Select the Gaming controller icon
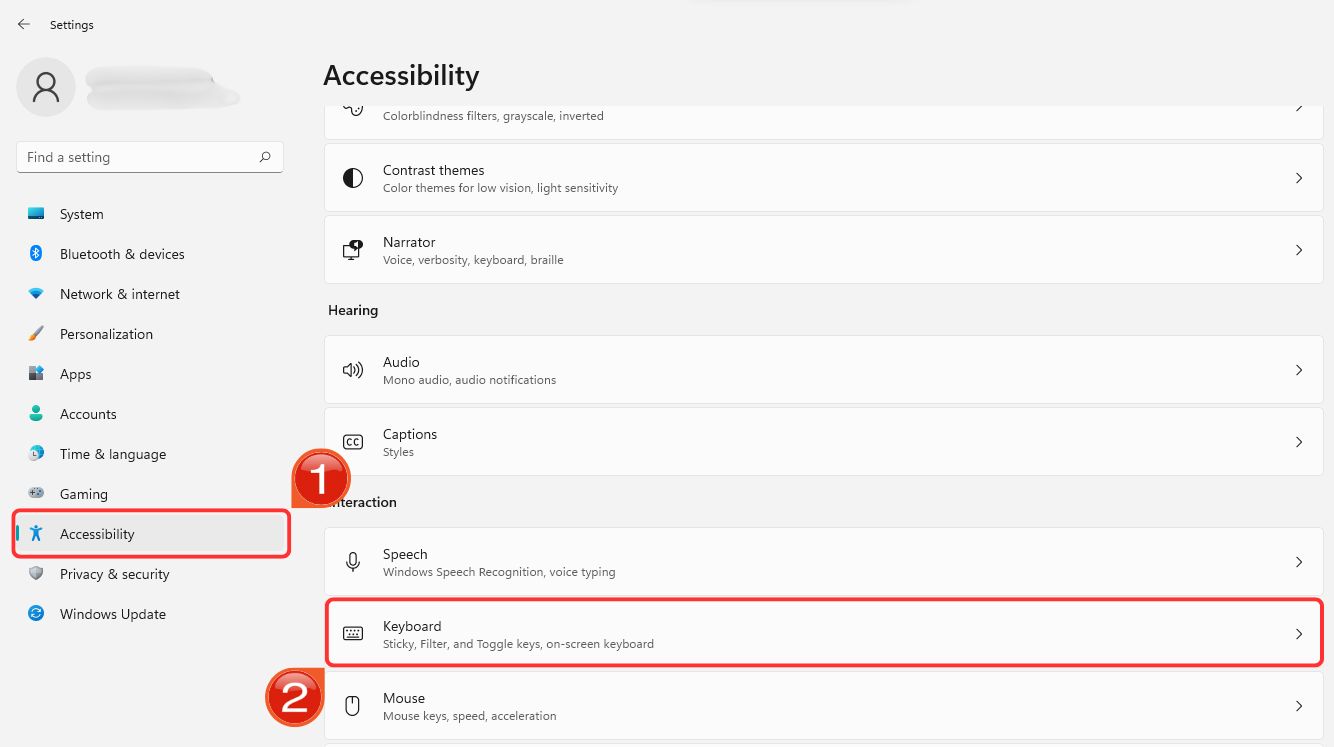1334x747 pixels. pyautogui.click(x=36, y=493)
